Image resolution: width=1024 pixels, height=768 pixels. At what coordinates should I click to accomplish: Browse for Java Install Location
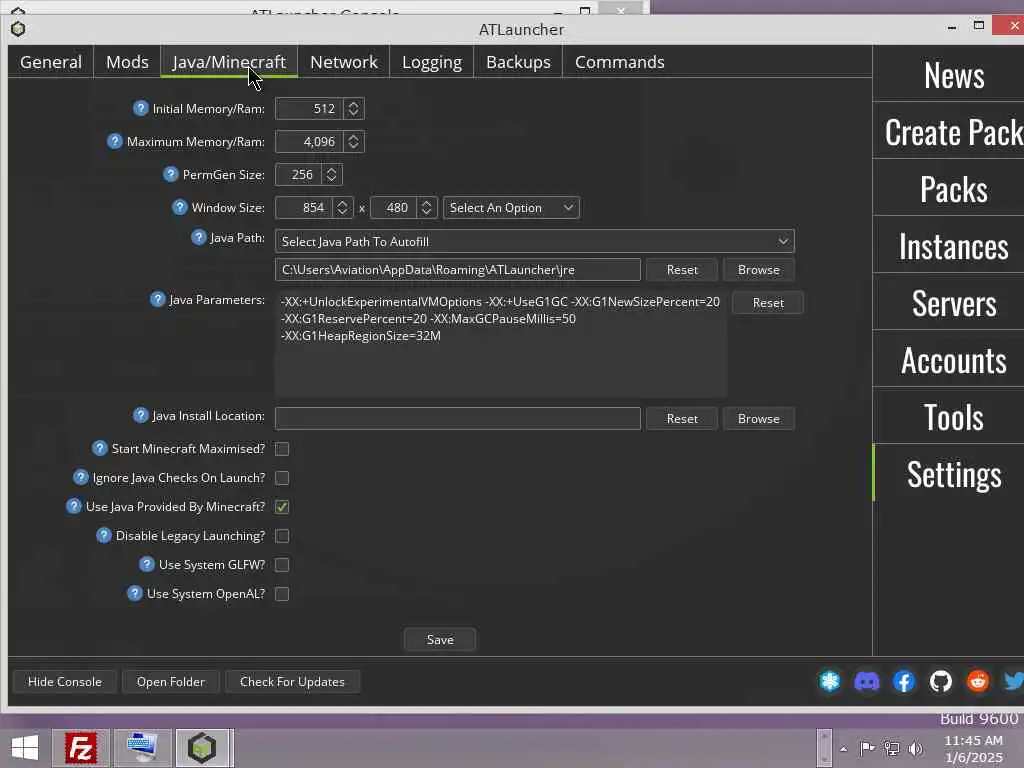pos(758,419)
